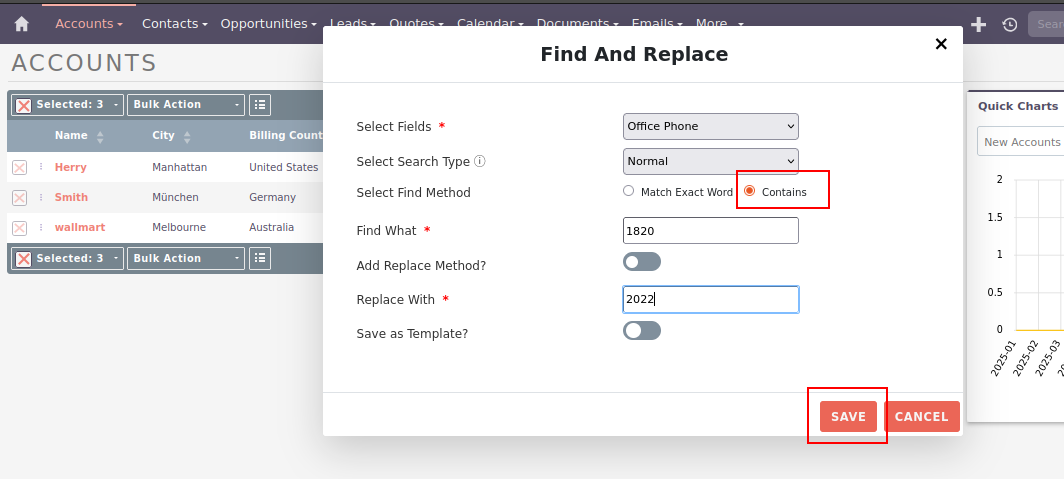This screenshot has width=1064, height=479.
Task: Enable the Save as Template switch
Action: 641,331
